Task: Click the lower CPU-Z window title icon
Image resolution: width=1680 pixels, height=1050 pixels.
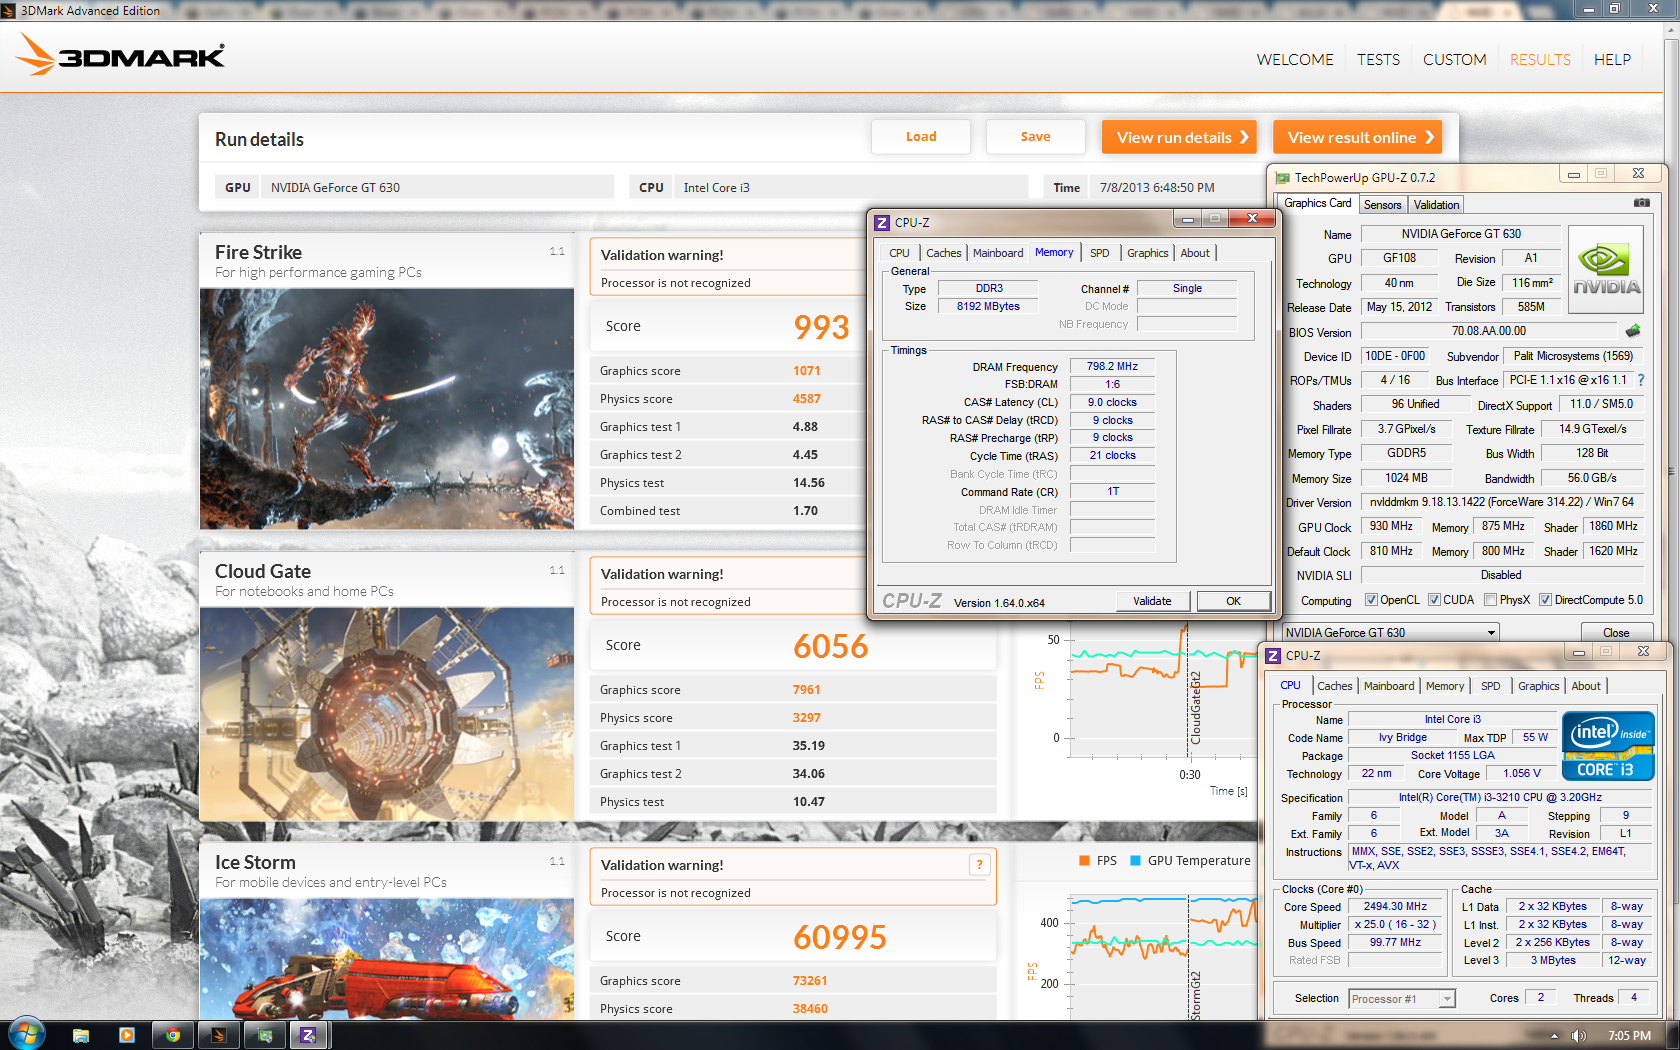Action: click(1273, 656)
